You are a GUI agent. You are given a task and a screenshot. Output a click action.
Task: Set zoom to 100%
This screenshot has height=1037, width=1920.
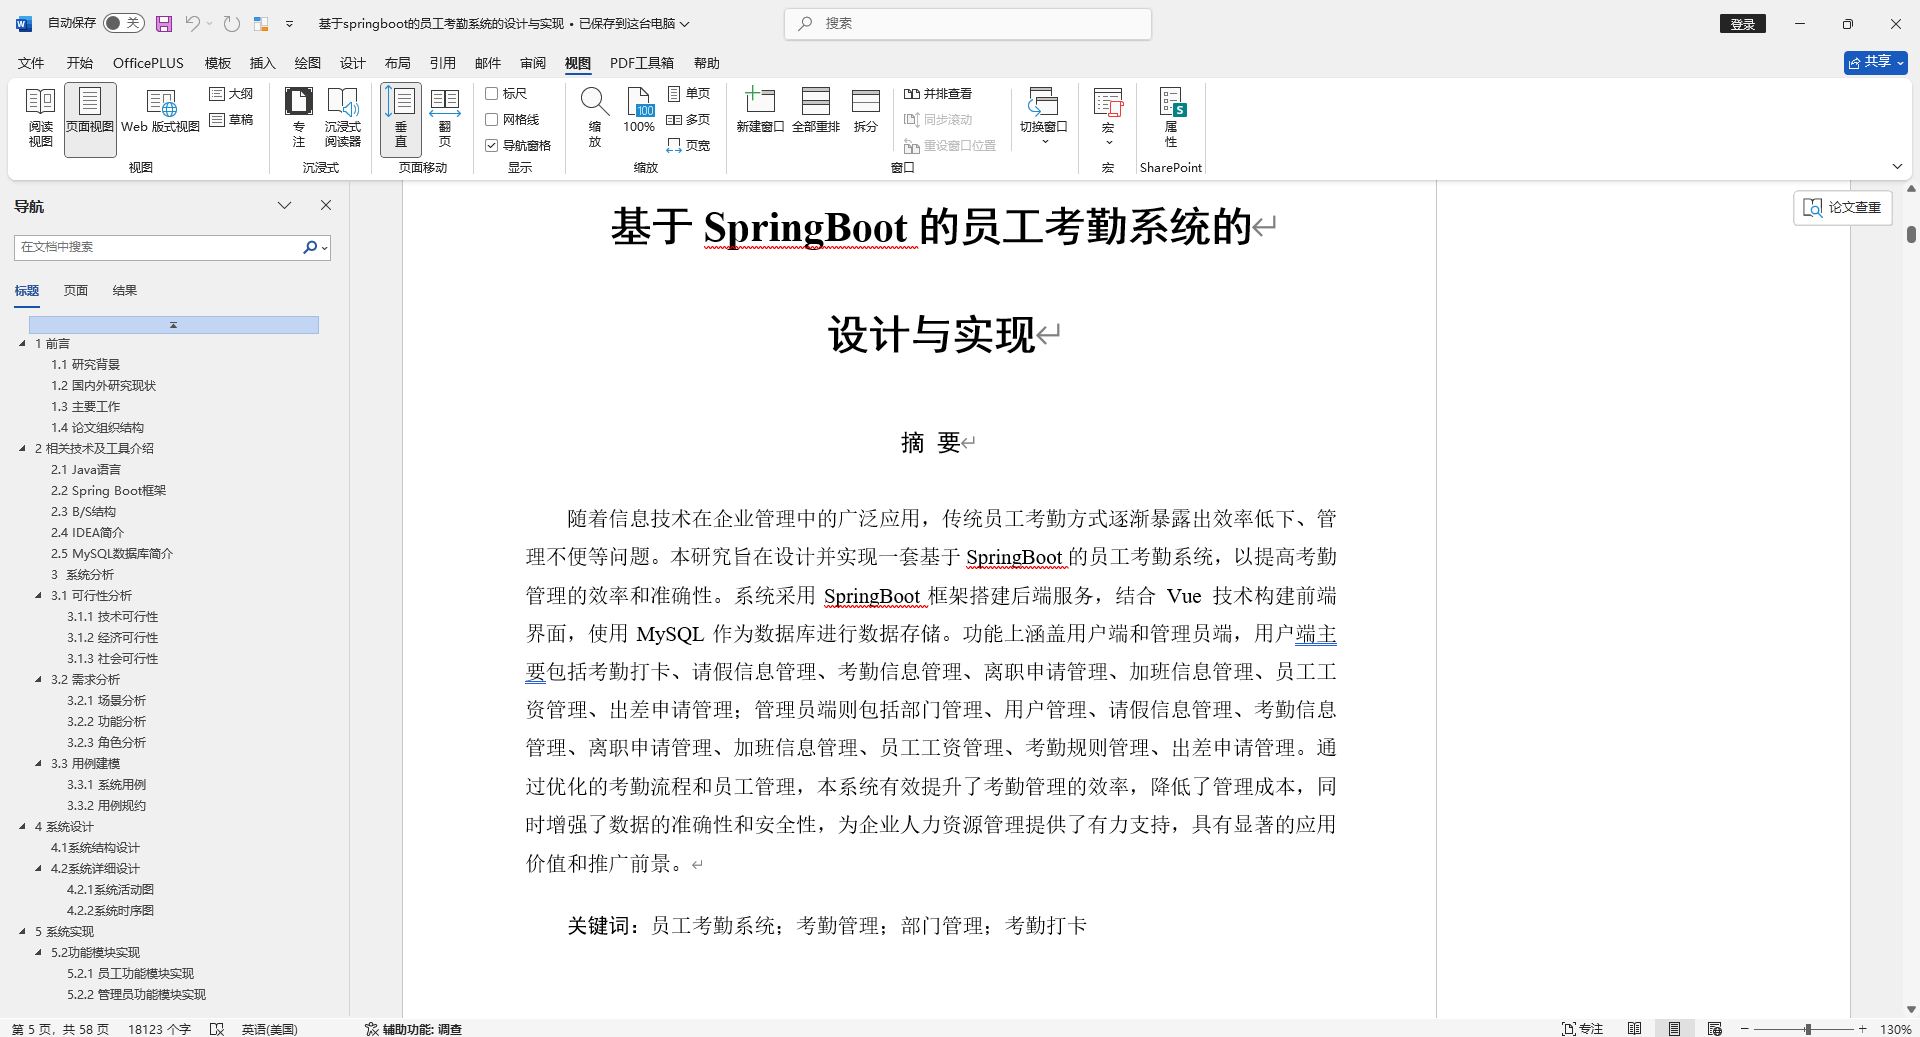coord(639,112)
